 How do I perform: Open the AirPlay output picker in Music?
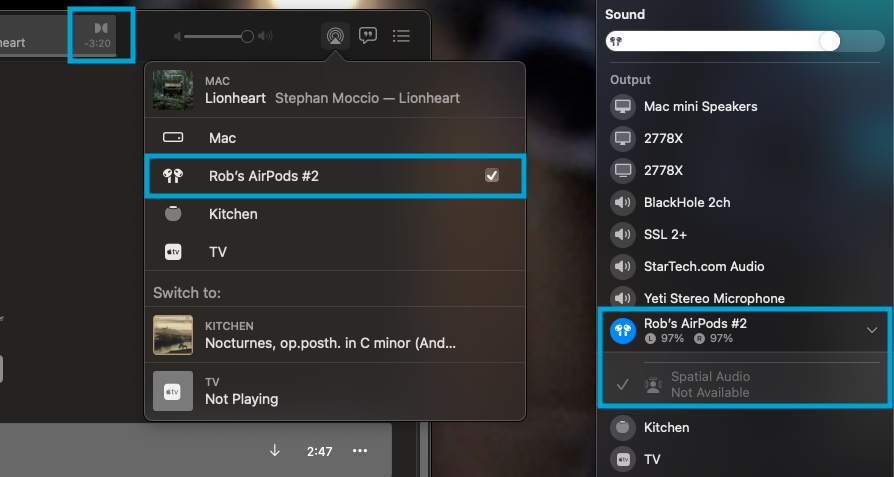click(335, 36)
